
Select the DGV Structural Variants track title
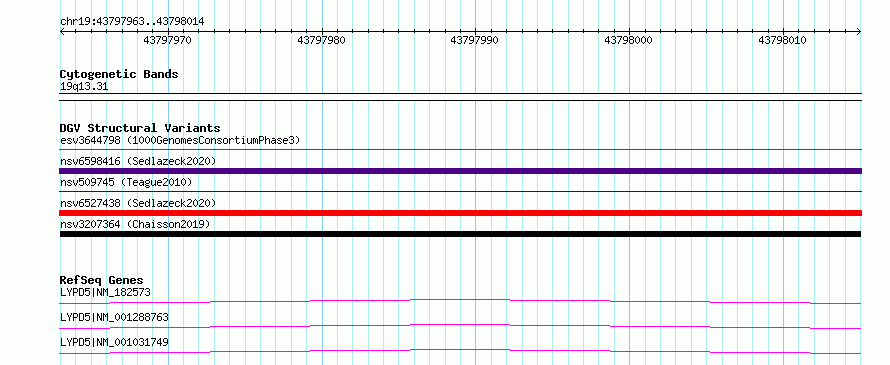click(x=140, y=128)
